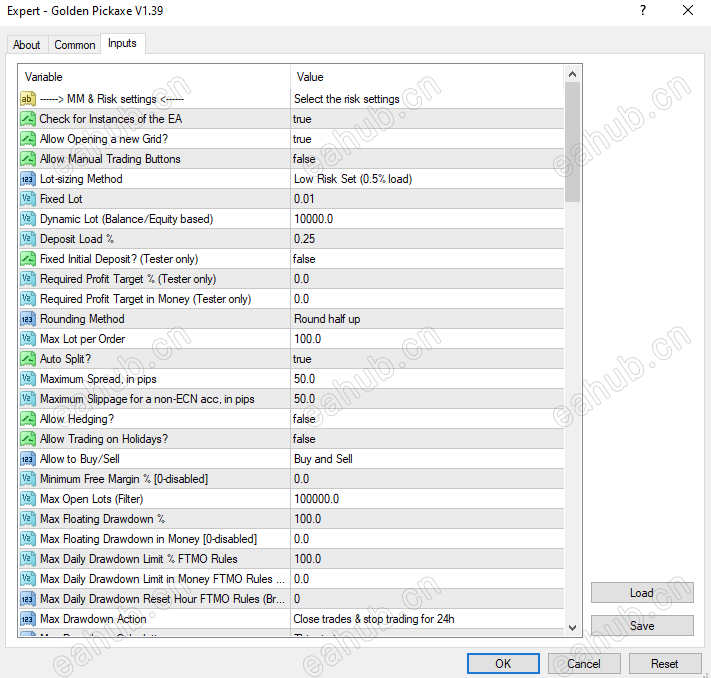711x678 pixels.
Task: Click the icon next to Allow Hedging?
Action: coord(28,419)
